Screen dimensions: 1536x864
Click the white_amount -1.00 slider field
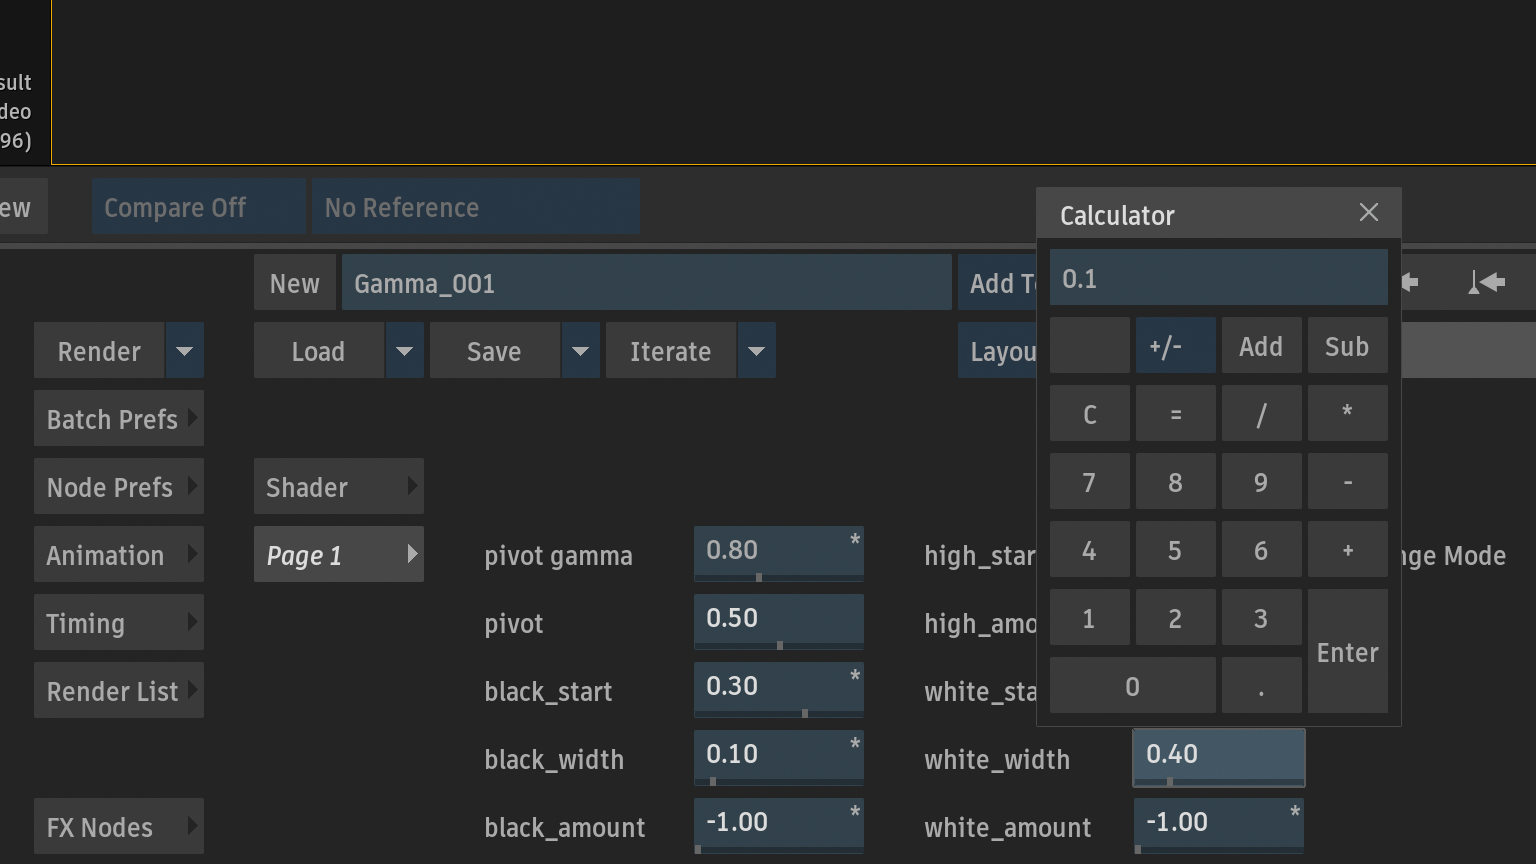[x=1219, y=826]
